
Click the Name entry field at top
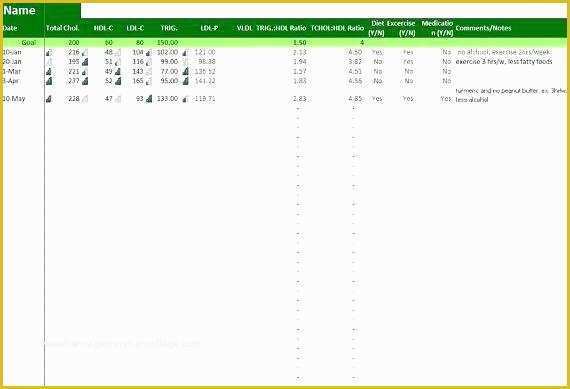tap(324, 11)
